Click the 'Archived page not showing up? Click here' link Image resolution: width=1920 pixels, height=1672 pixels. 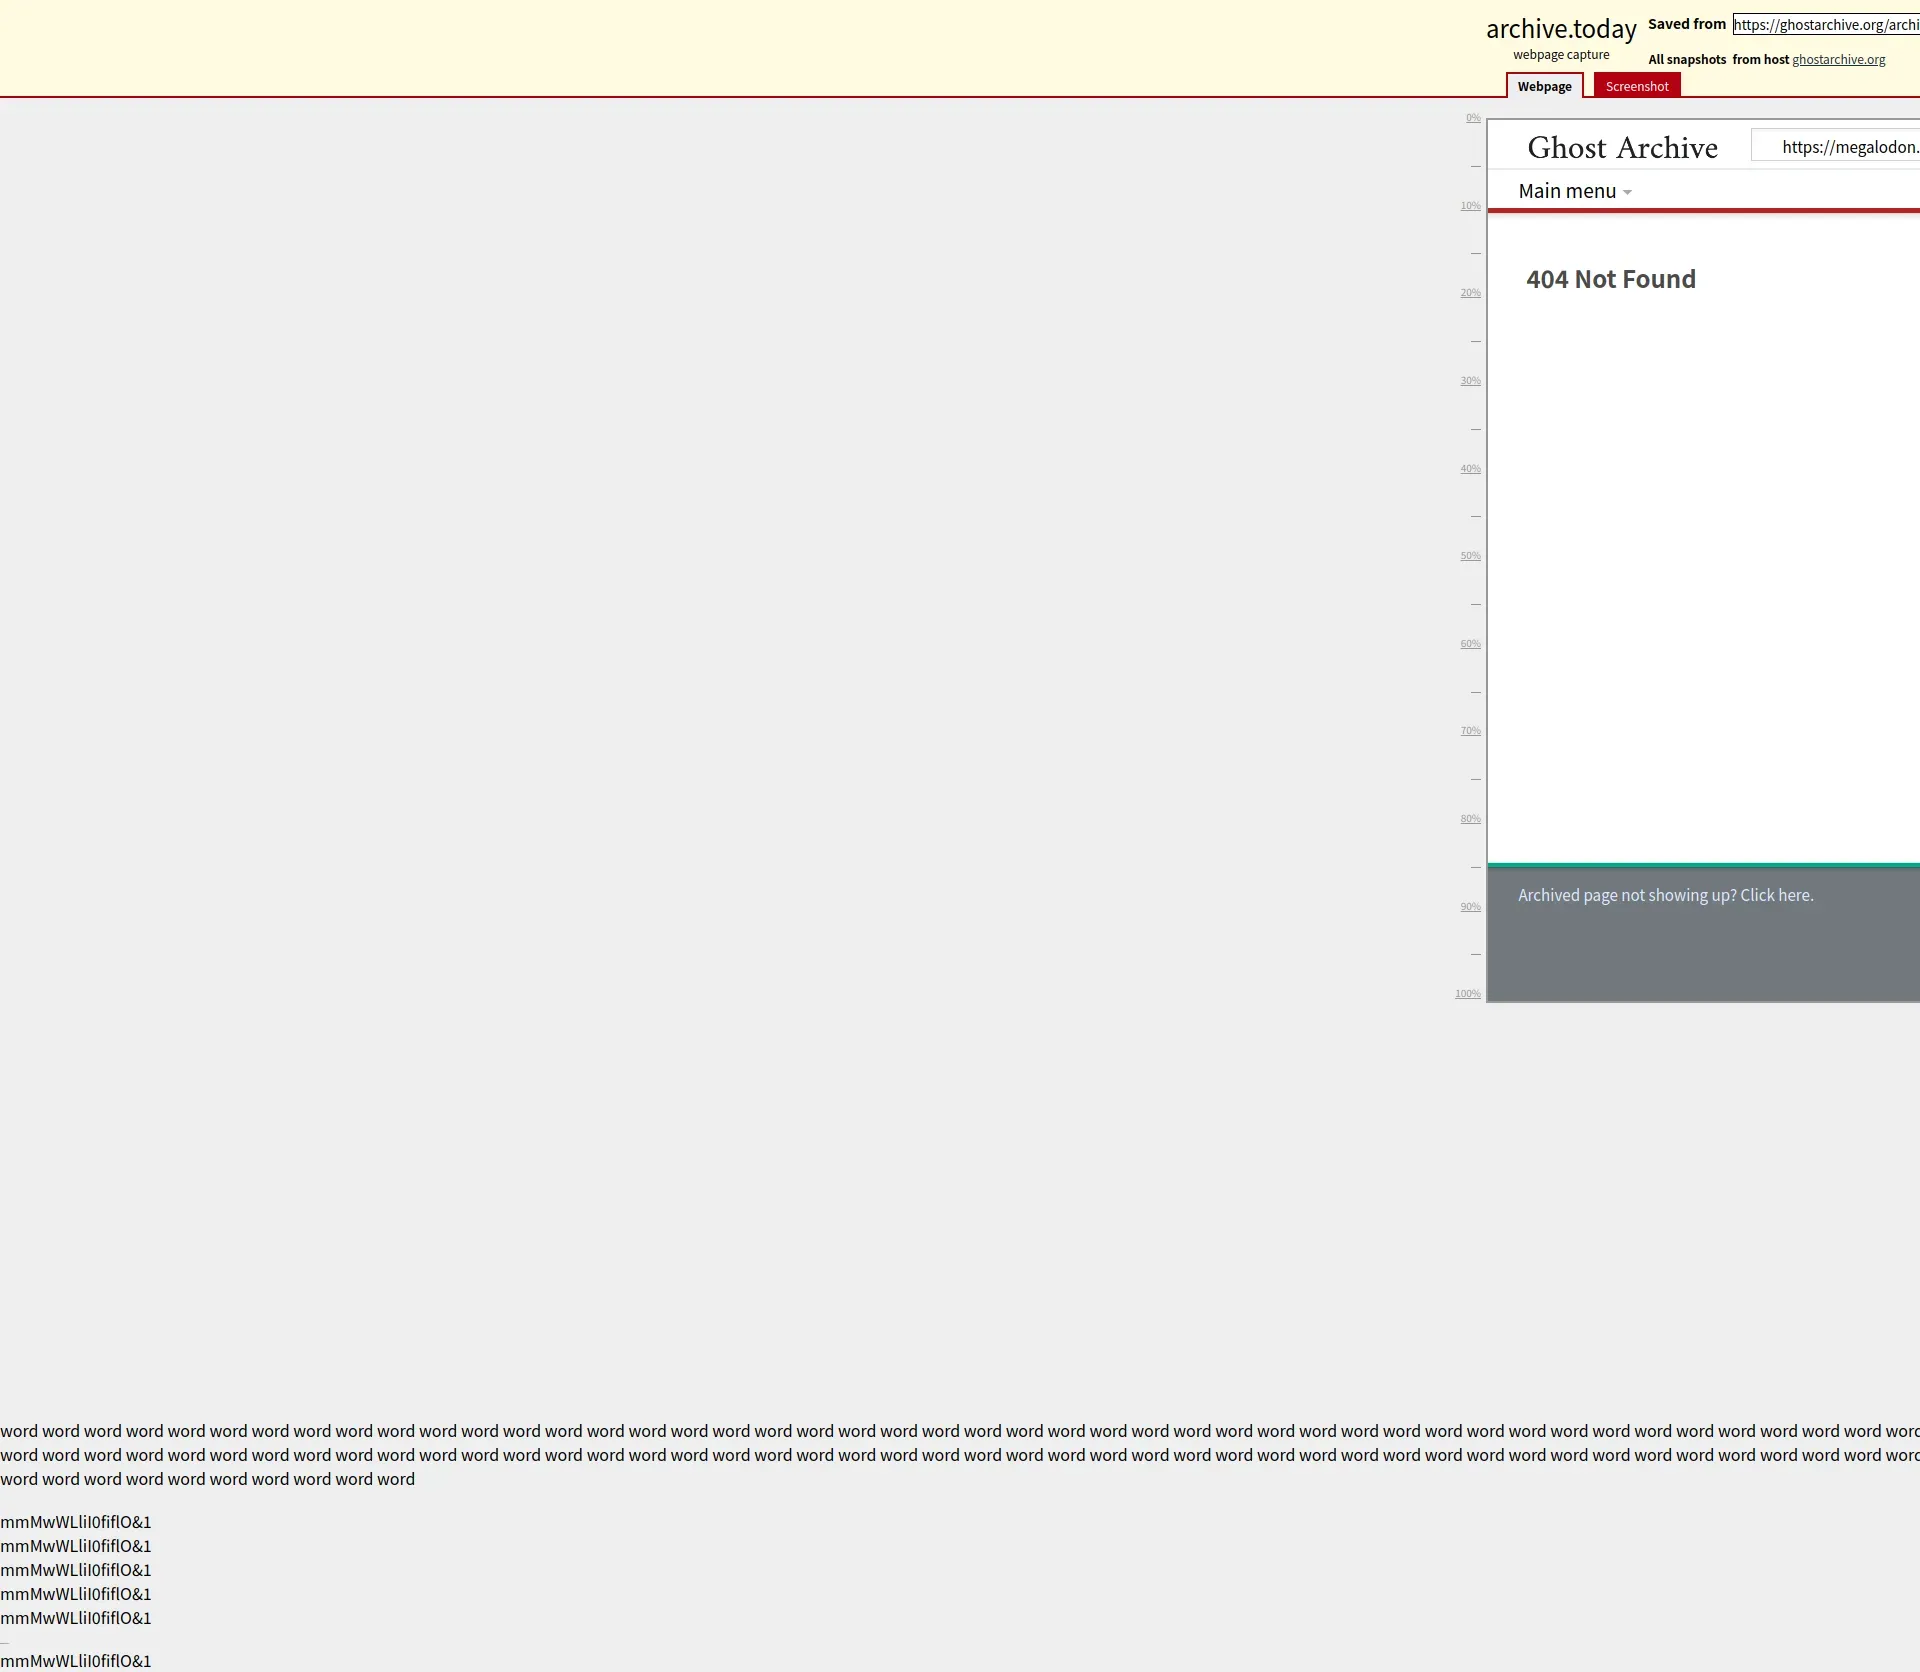point(1665,895)
